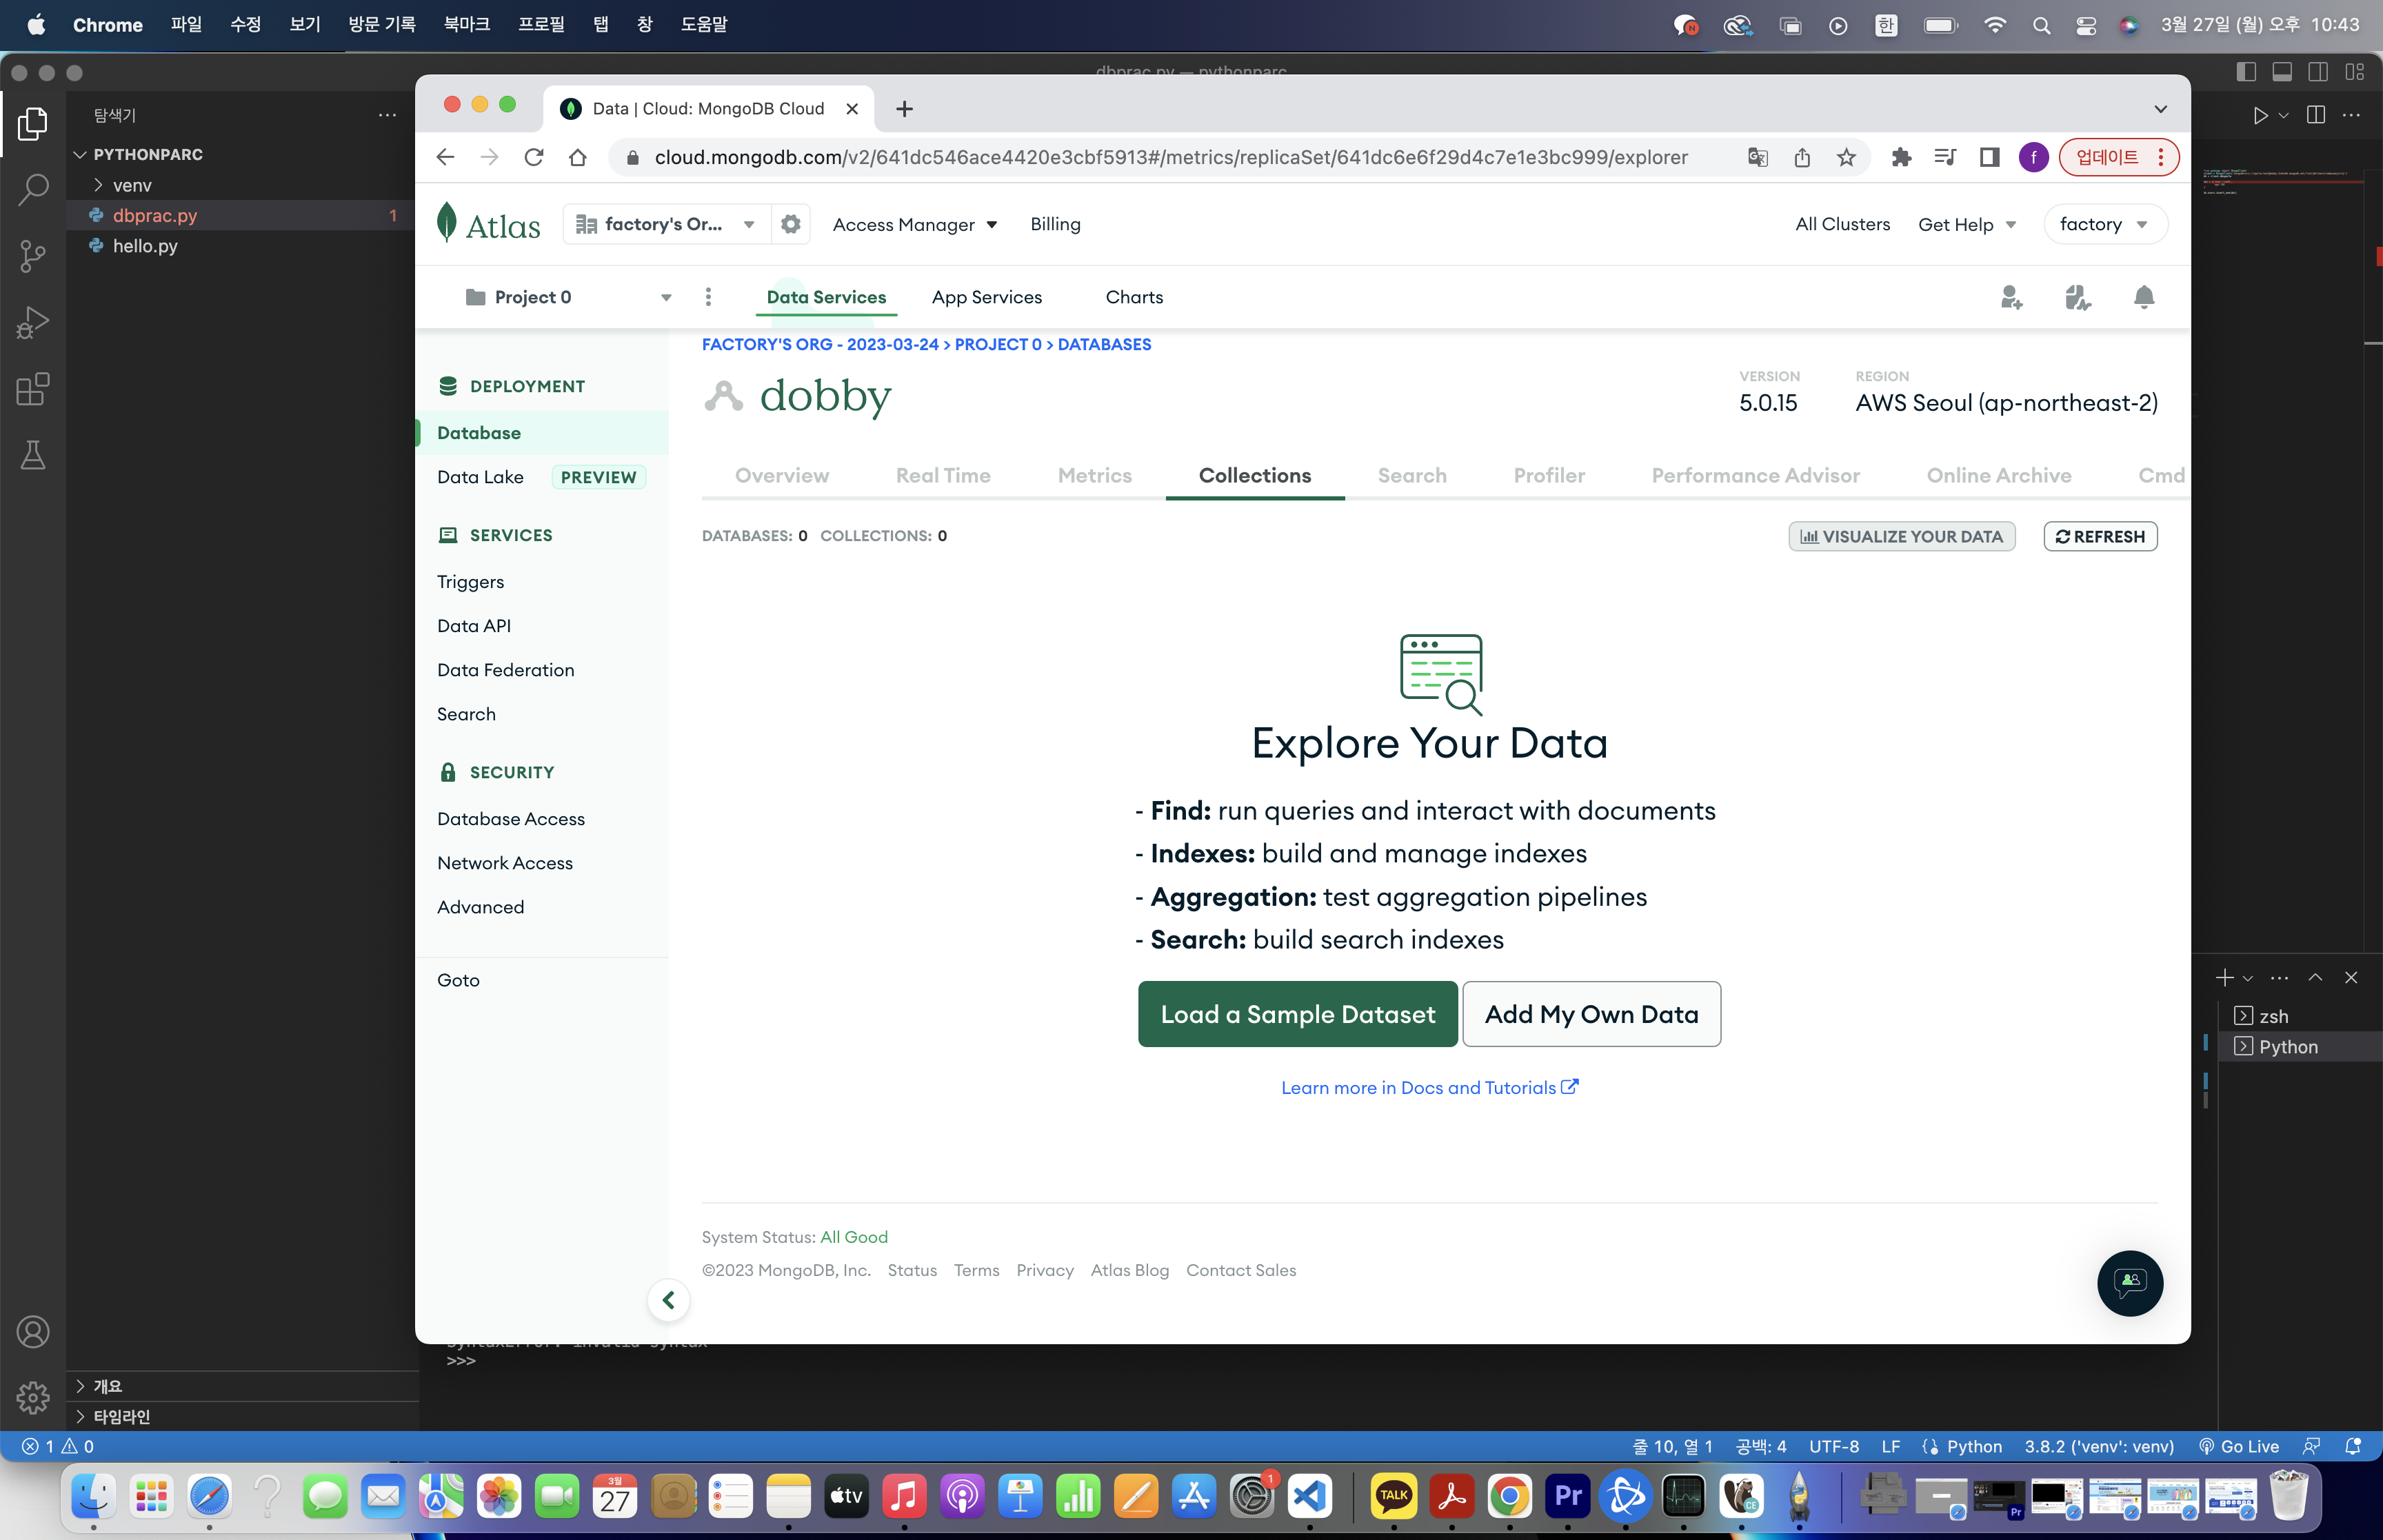Open Chrome tab search chevron
Screen dimensions: 2383x1540
(2160, 109)
